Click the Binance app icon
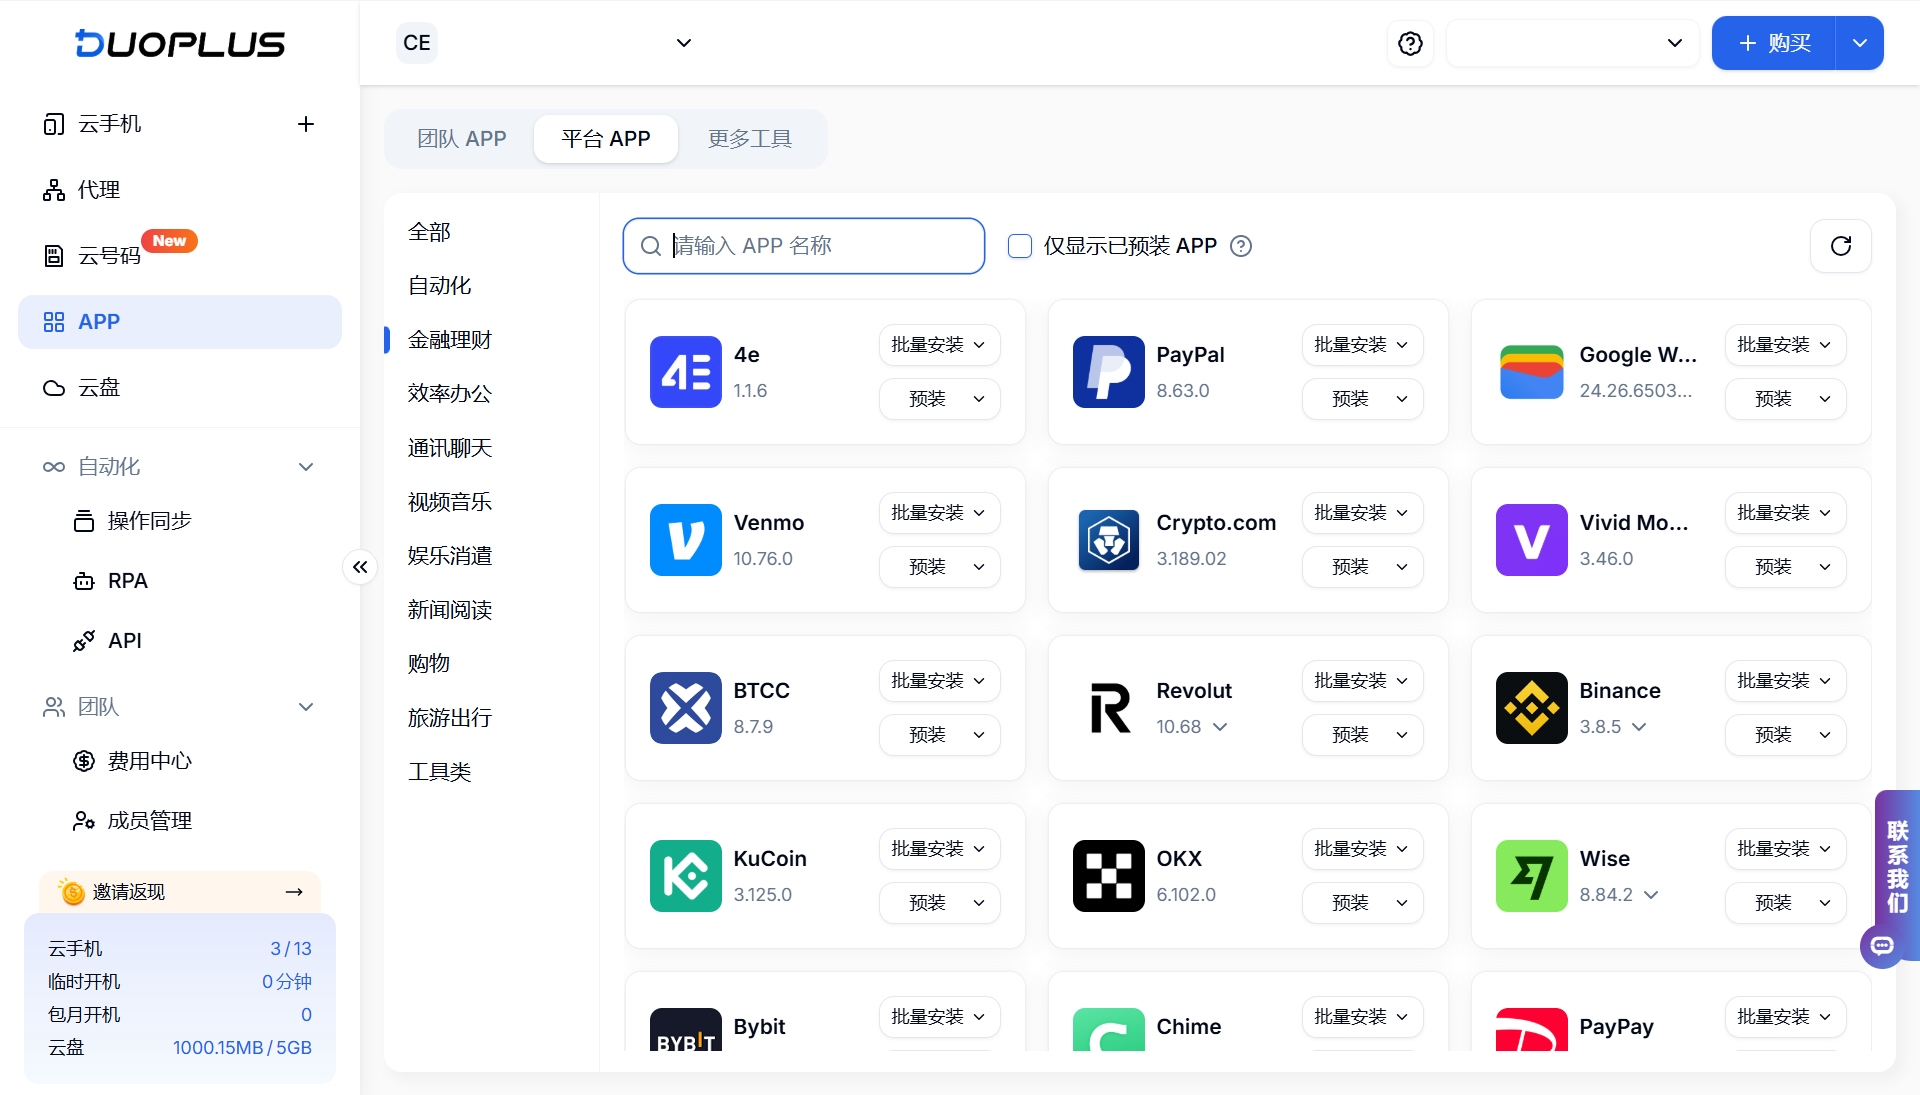Screen dimensions: 1920x1095 click(x=1531, y=708)
